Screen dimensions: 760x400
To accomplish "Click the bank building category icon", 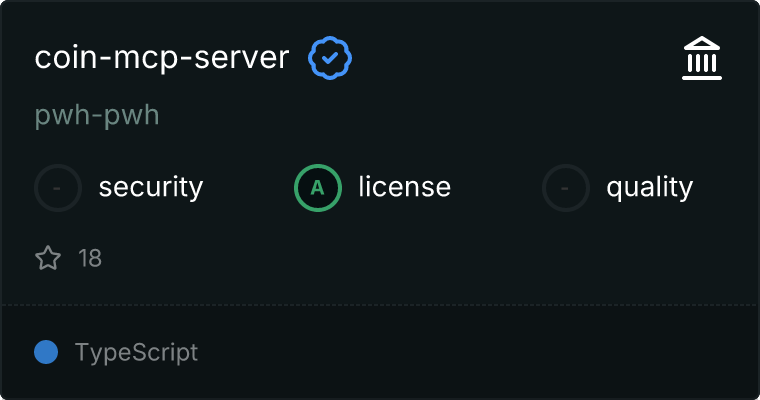I will click(x=702, y=59).
